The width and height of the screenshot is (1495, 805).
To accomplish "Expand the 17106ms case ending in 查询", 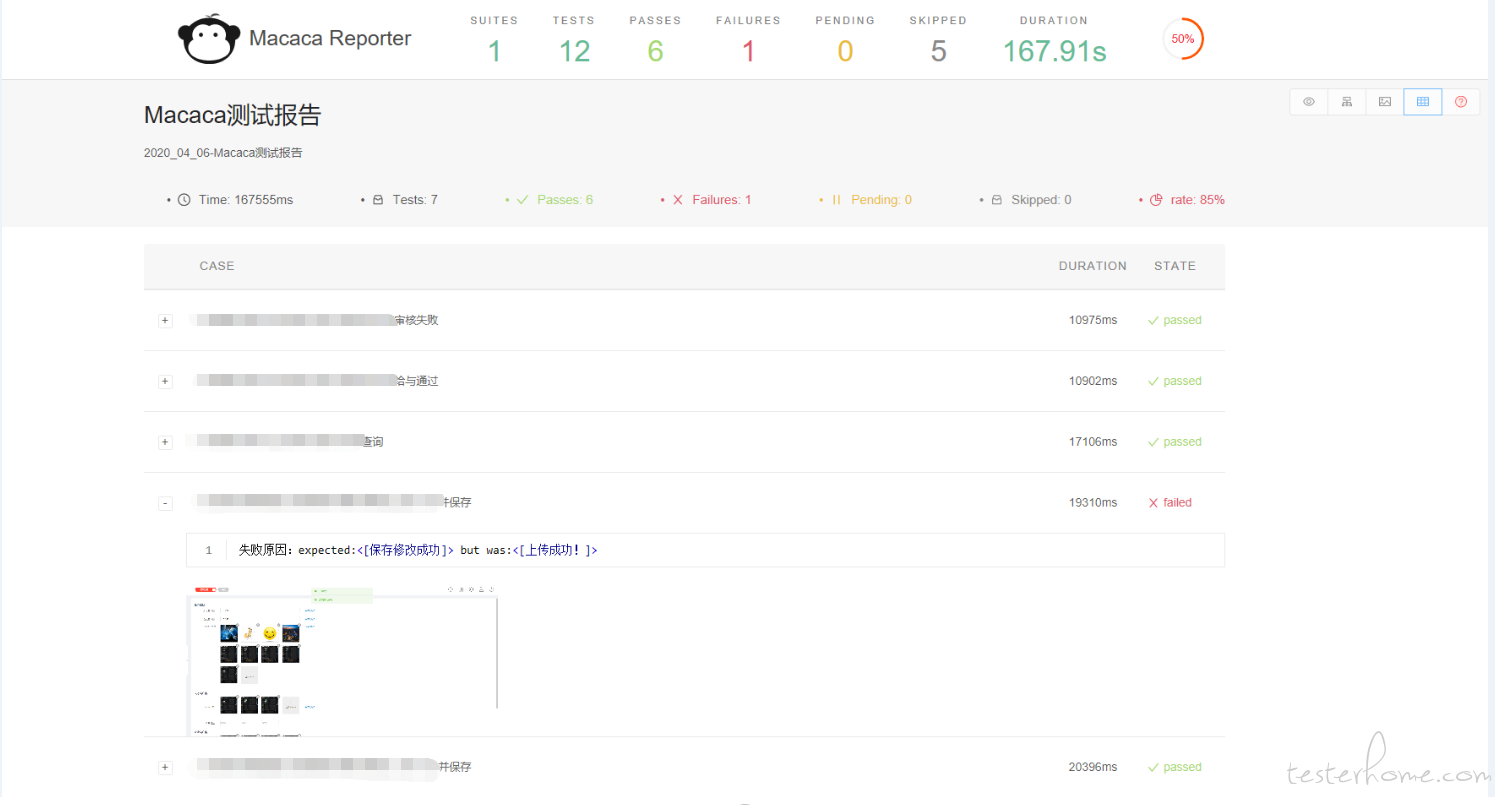I will [165, 442].
